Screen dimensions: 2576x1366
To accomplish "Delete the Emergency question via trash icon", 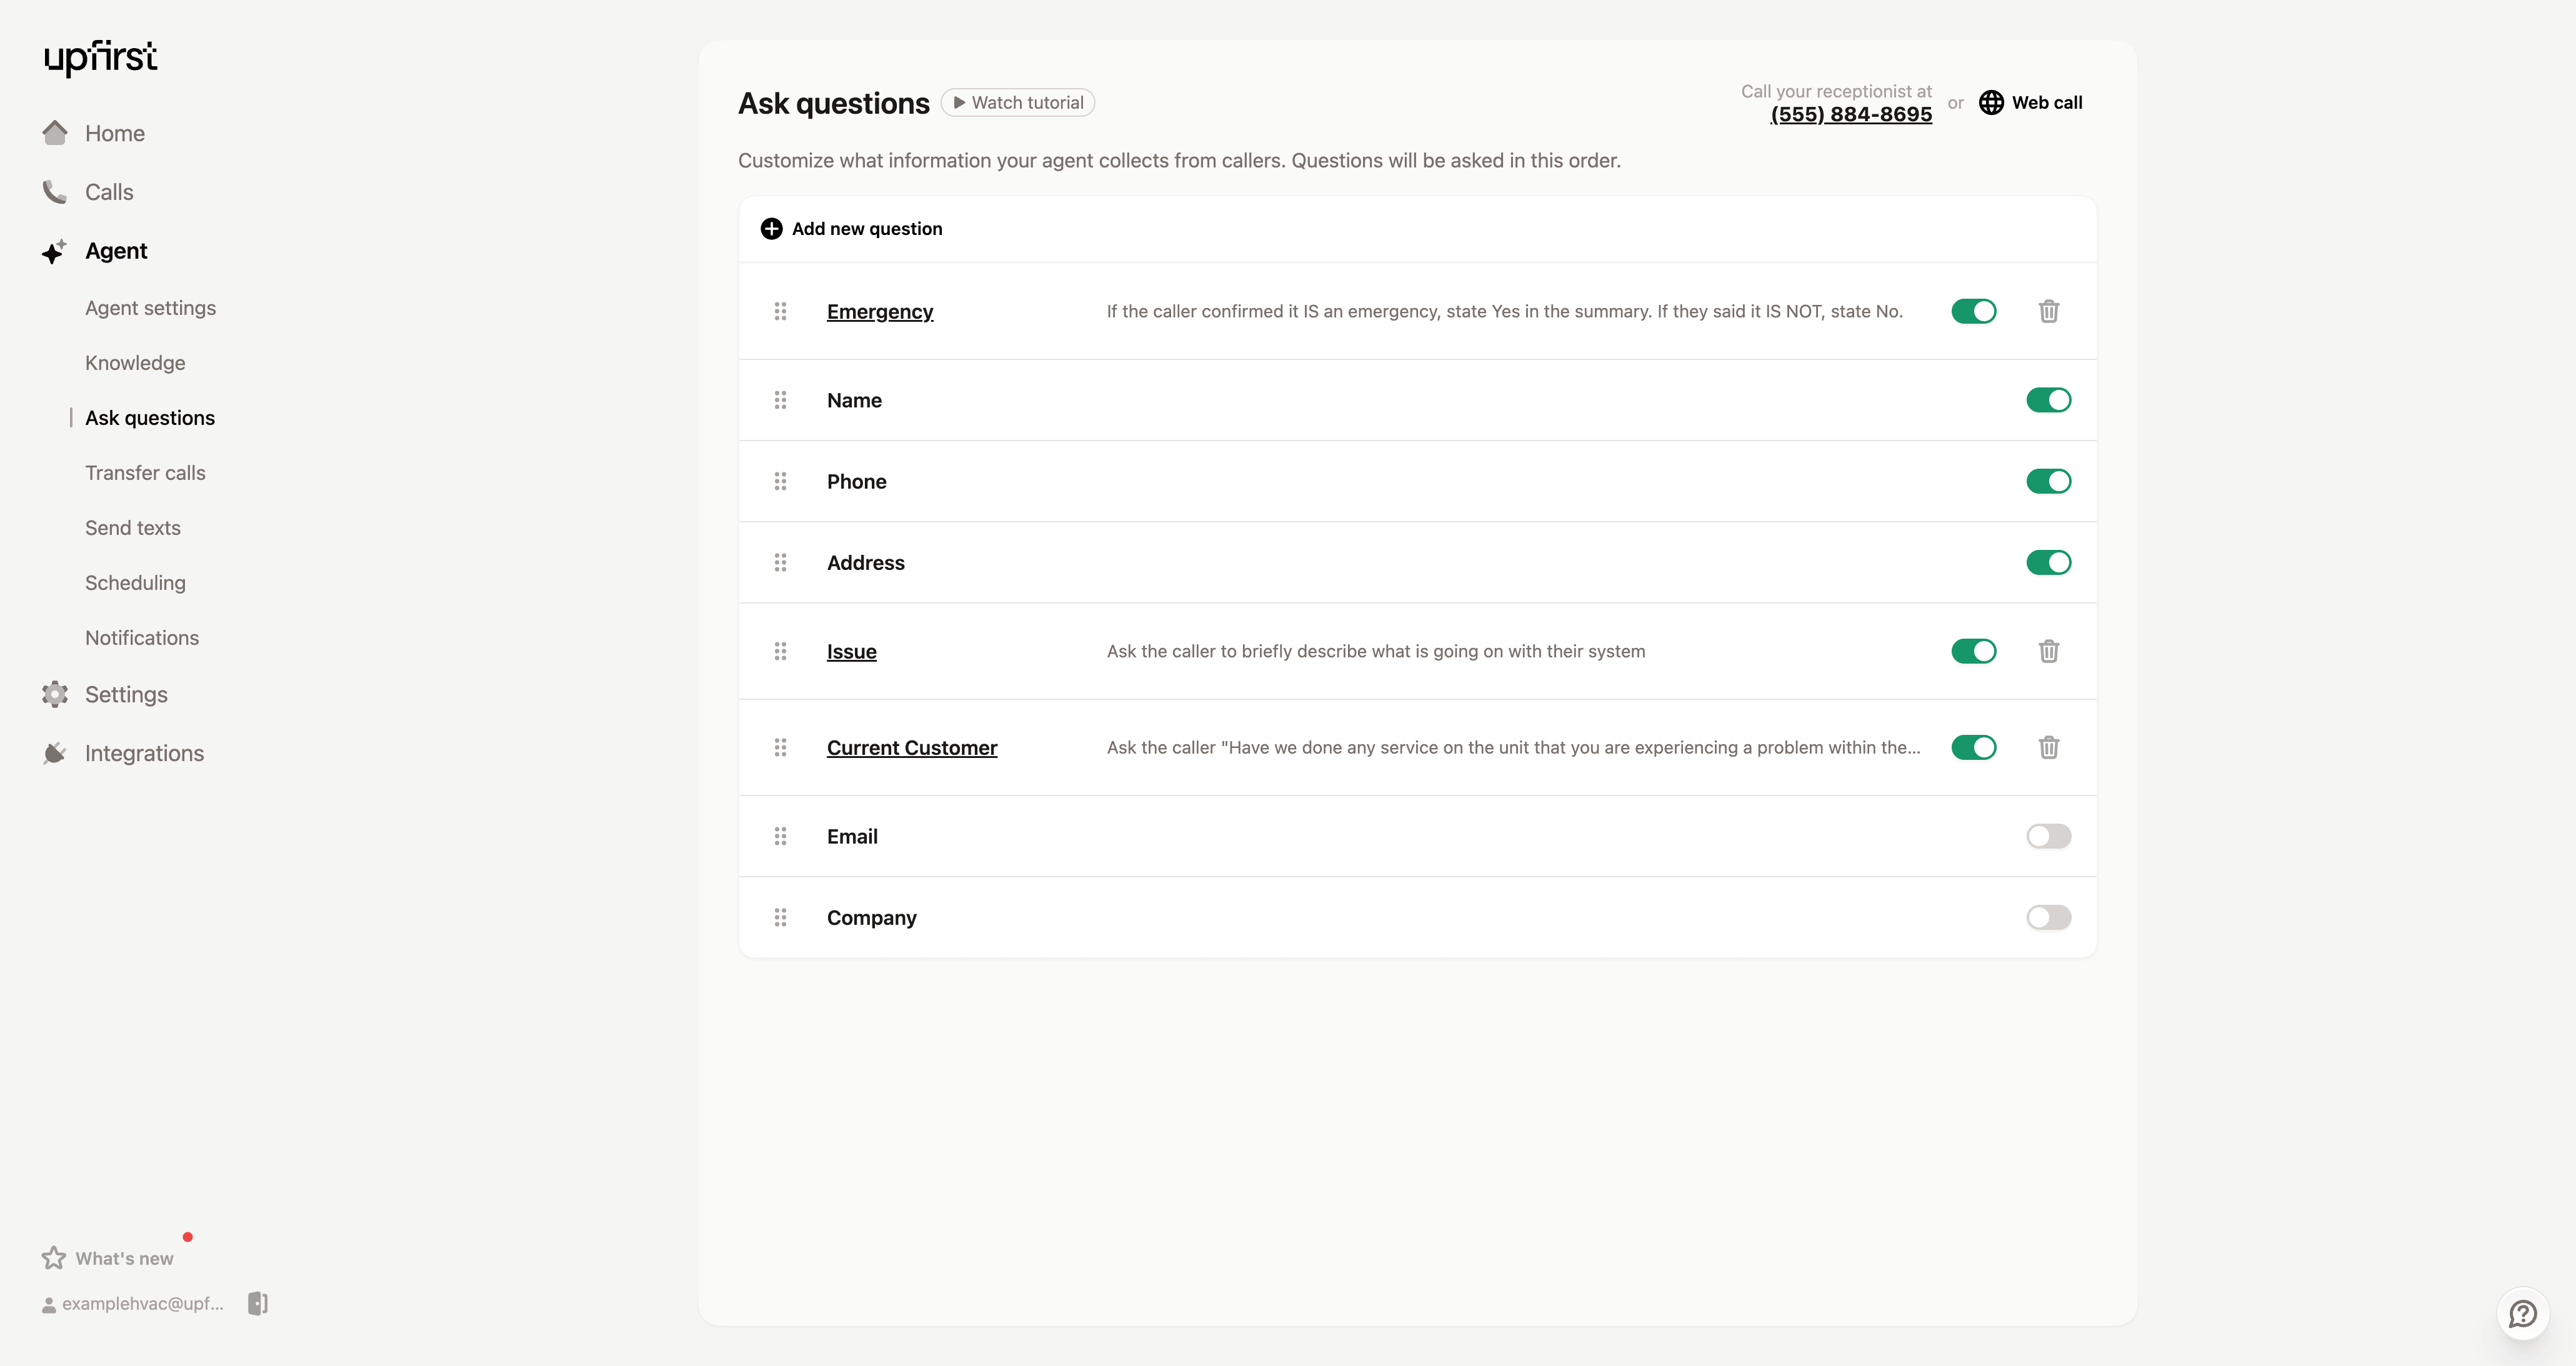I will [2048, 311].
